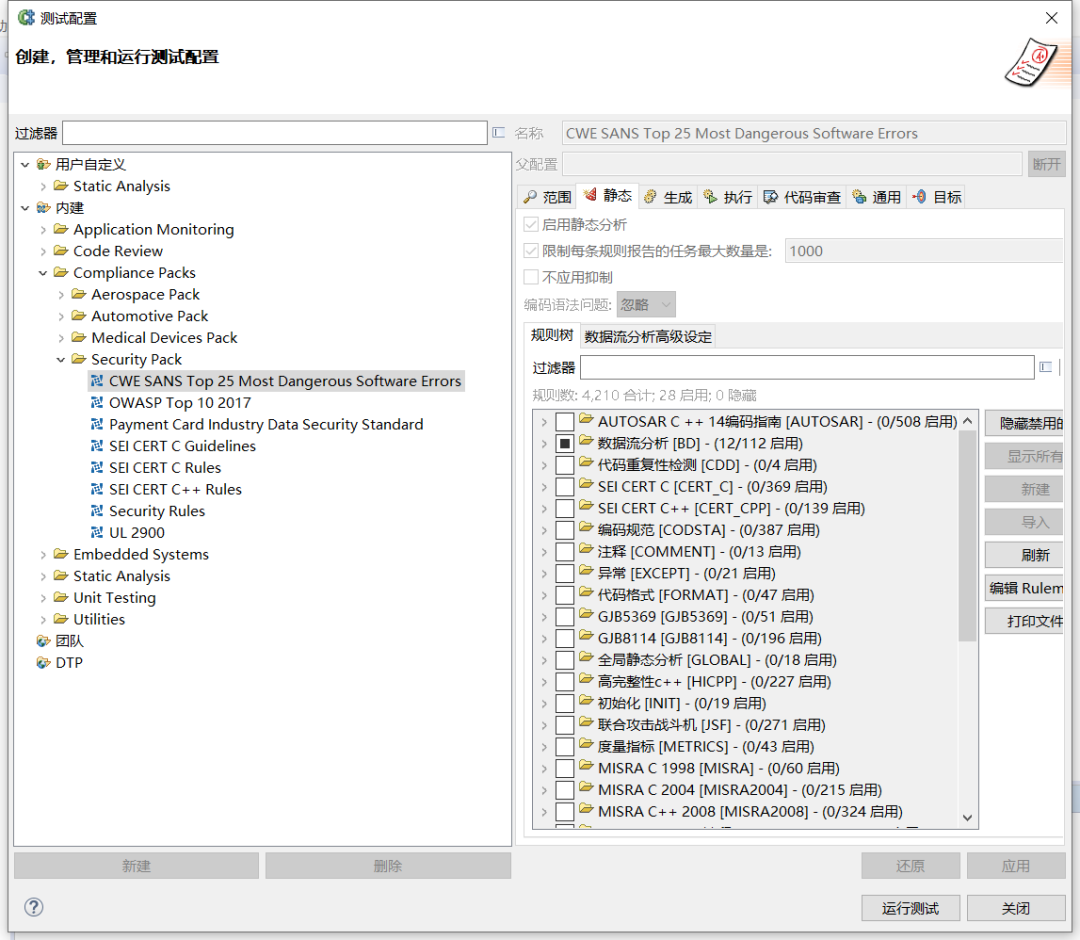Image resolution: width=1080 pixels, height=940 pixels.
Task: Open the 数据流分析高级设定 tab
Action: coord(648,336)
